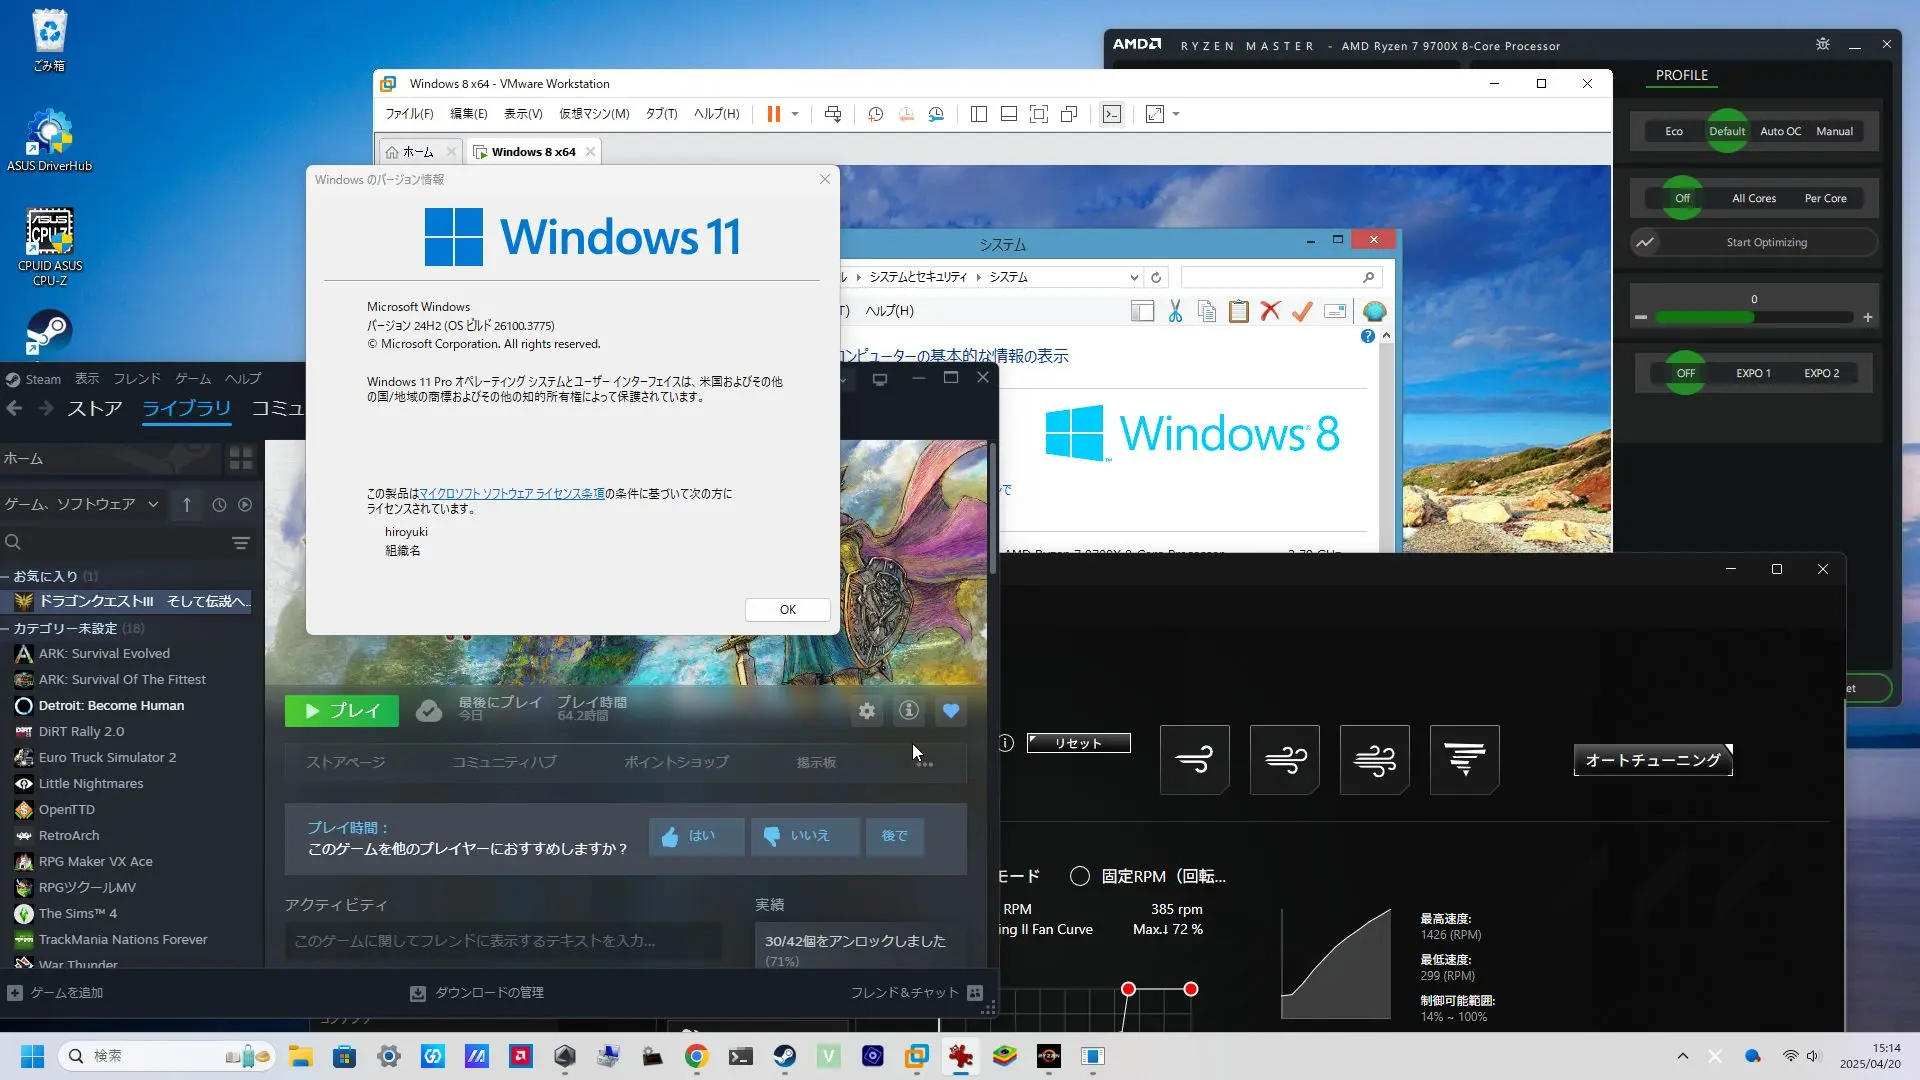Collapse Steam uncategorized games category
This screenshot has width=1920, height=1080.
point(6,628)
